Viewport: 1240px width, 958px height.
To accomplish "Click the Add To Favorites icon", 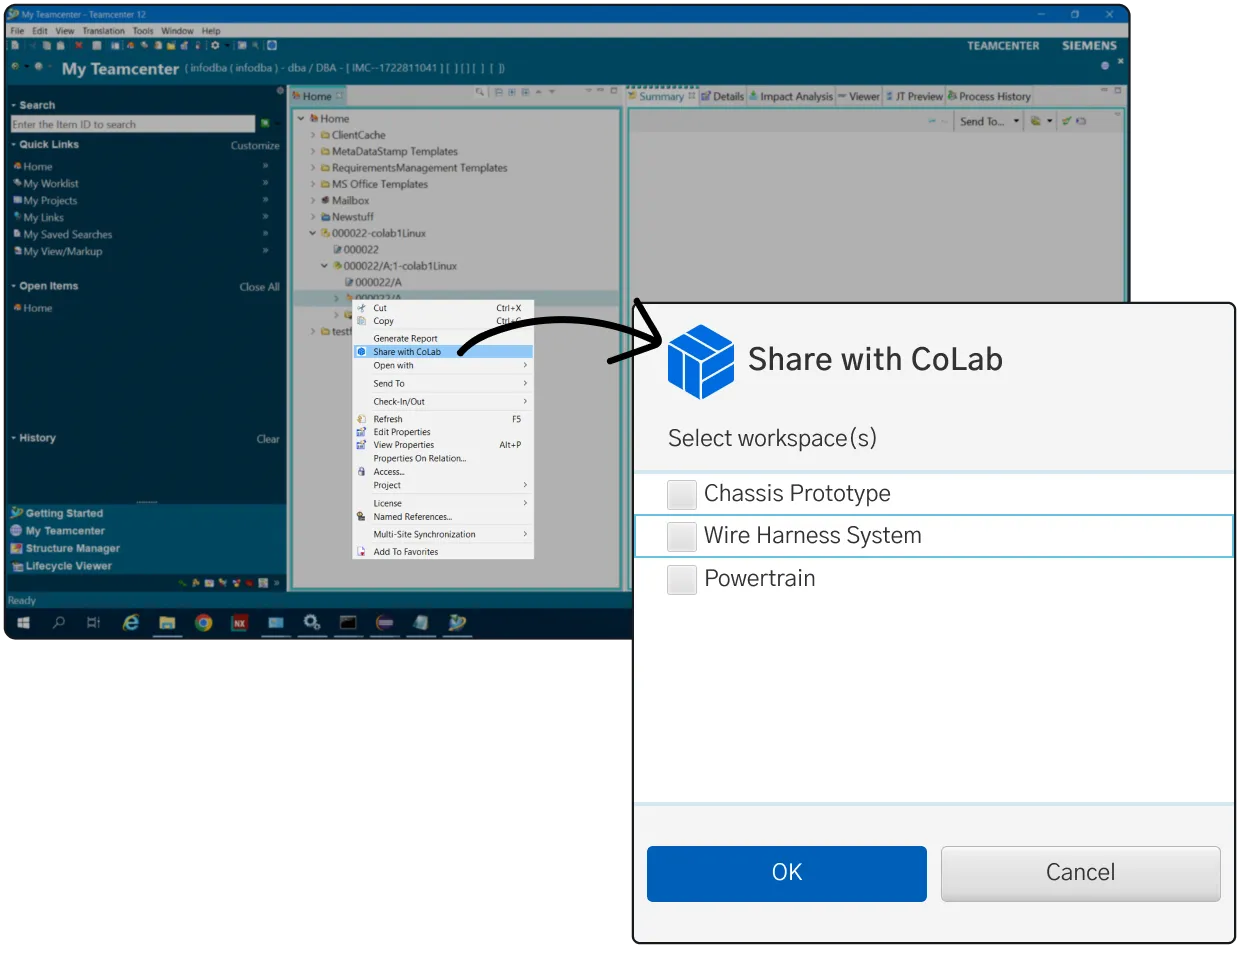I will (x=362, y=552).
